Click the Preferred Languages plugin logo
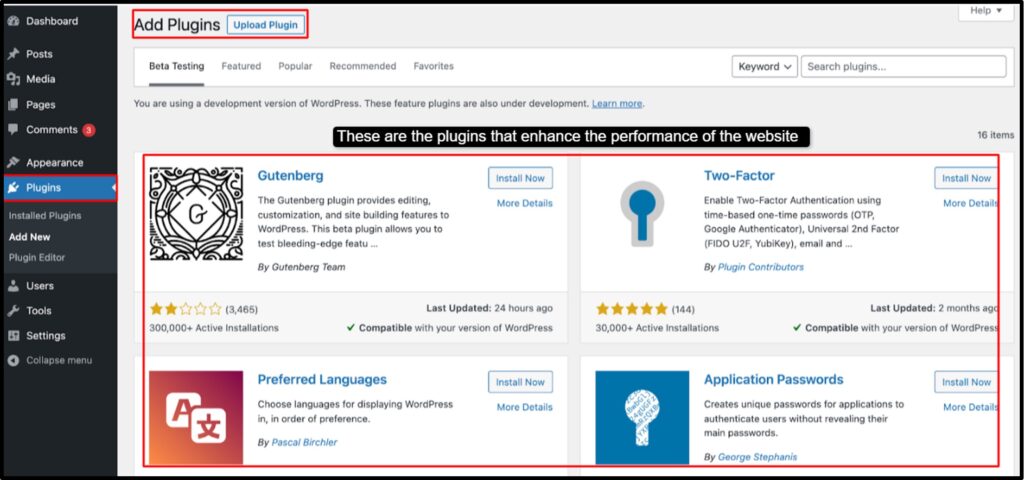 [196, 417]
